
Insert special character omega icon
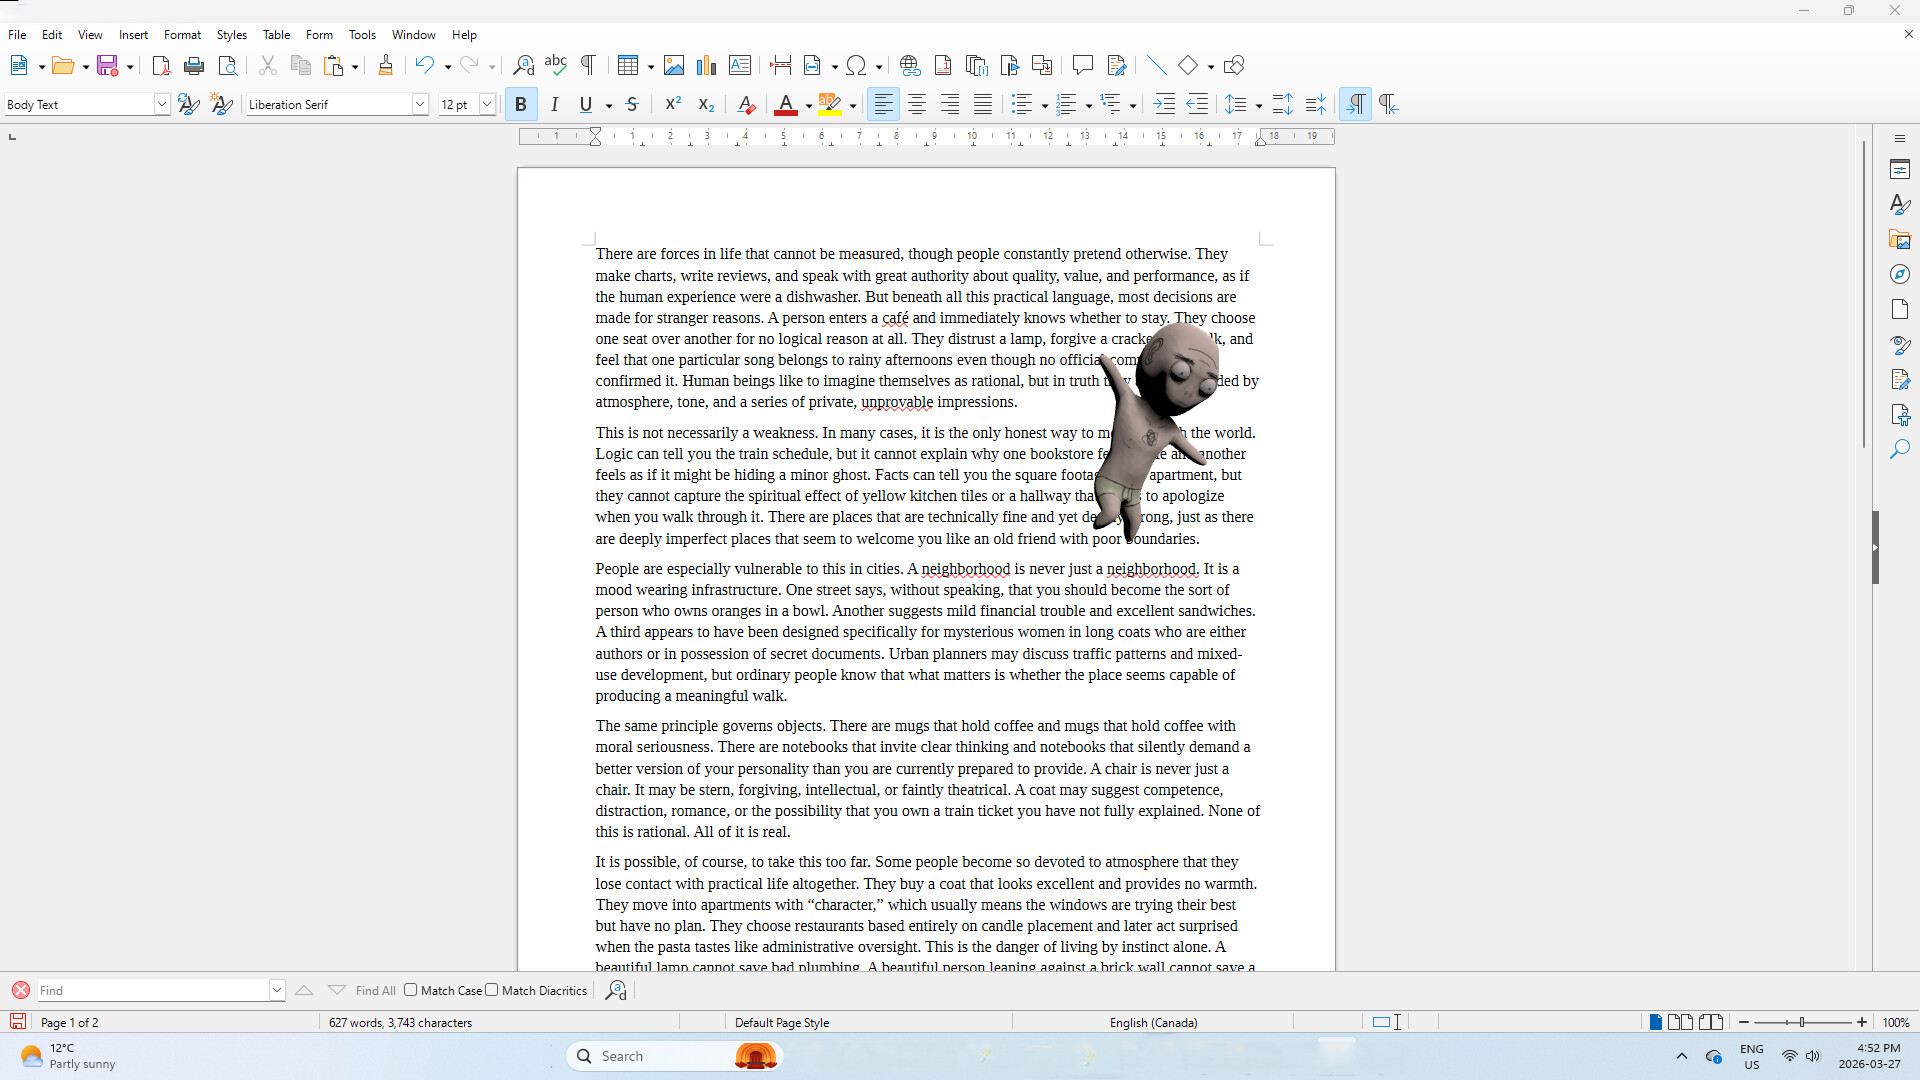856,66
